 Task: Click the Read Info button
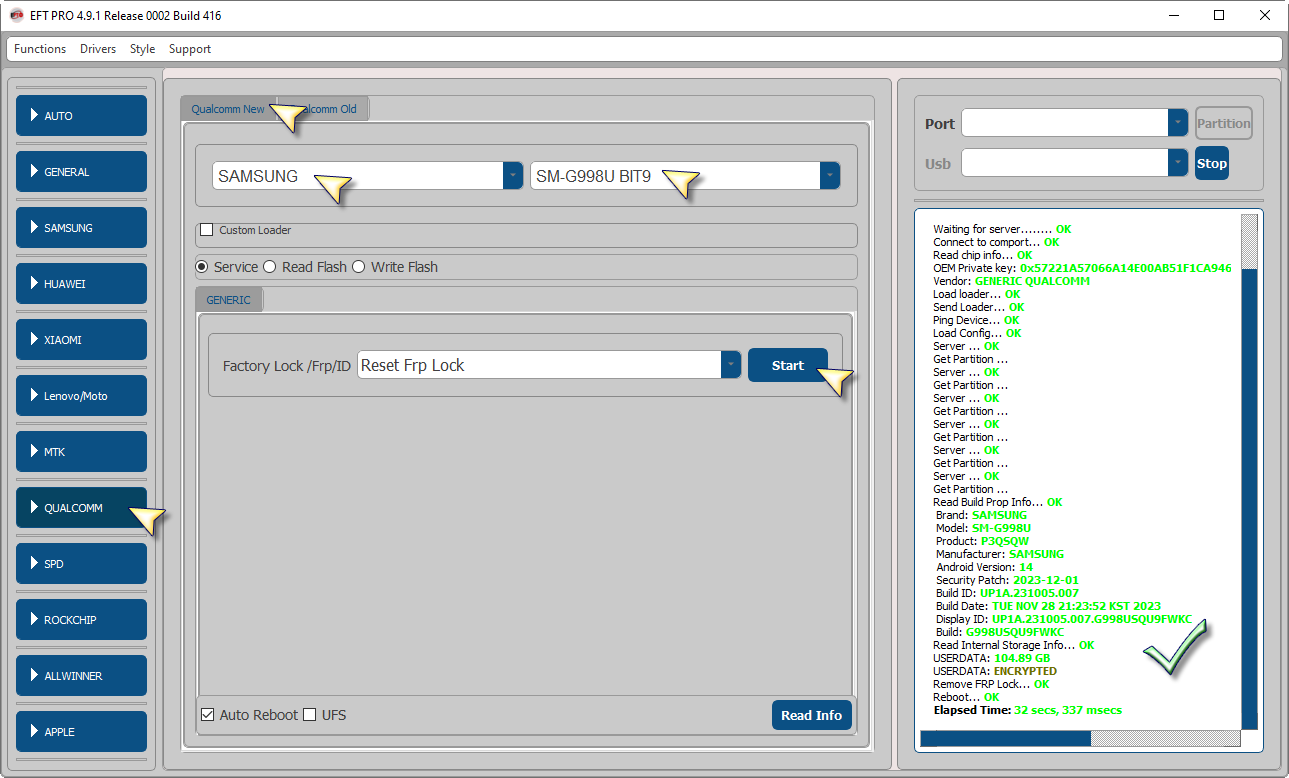[x=811, y=715]
